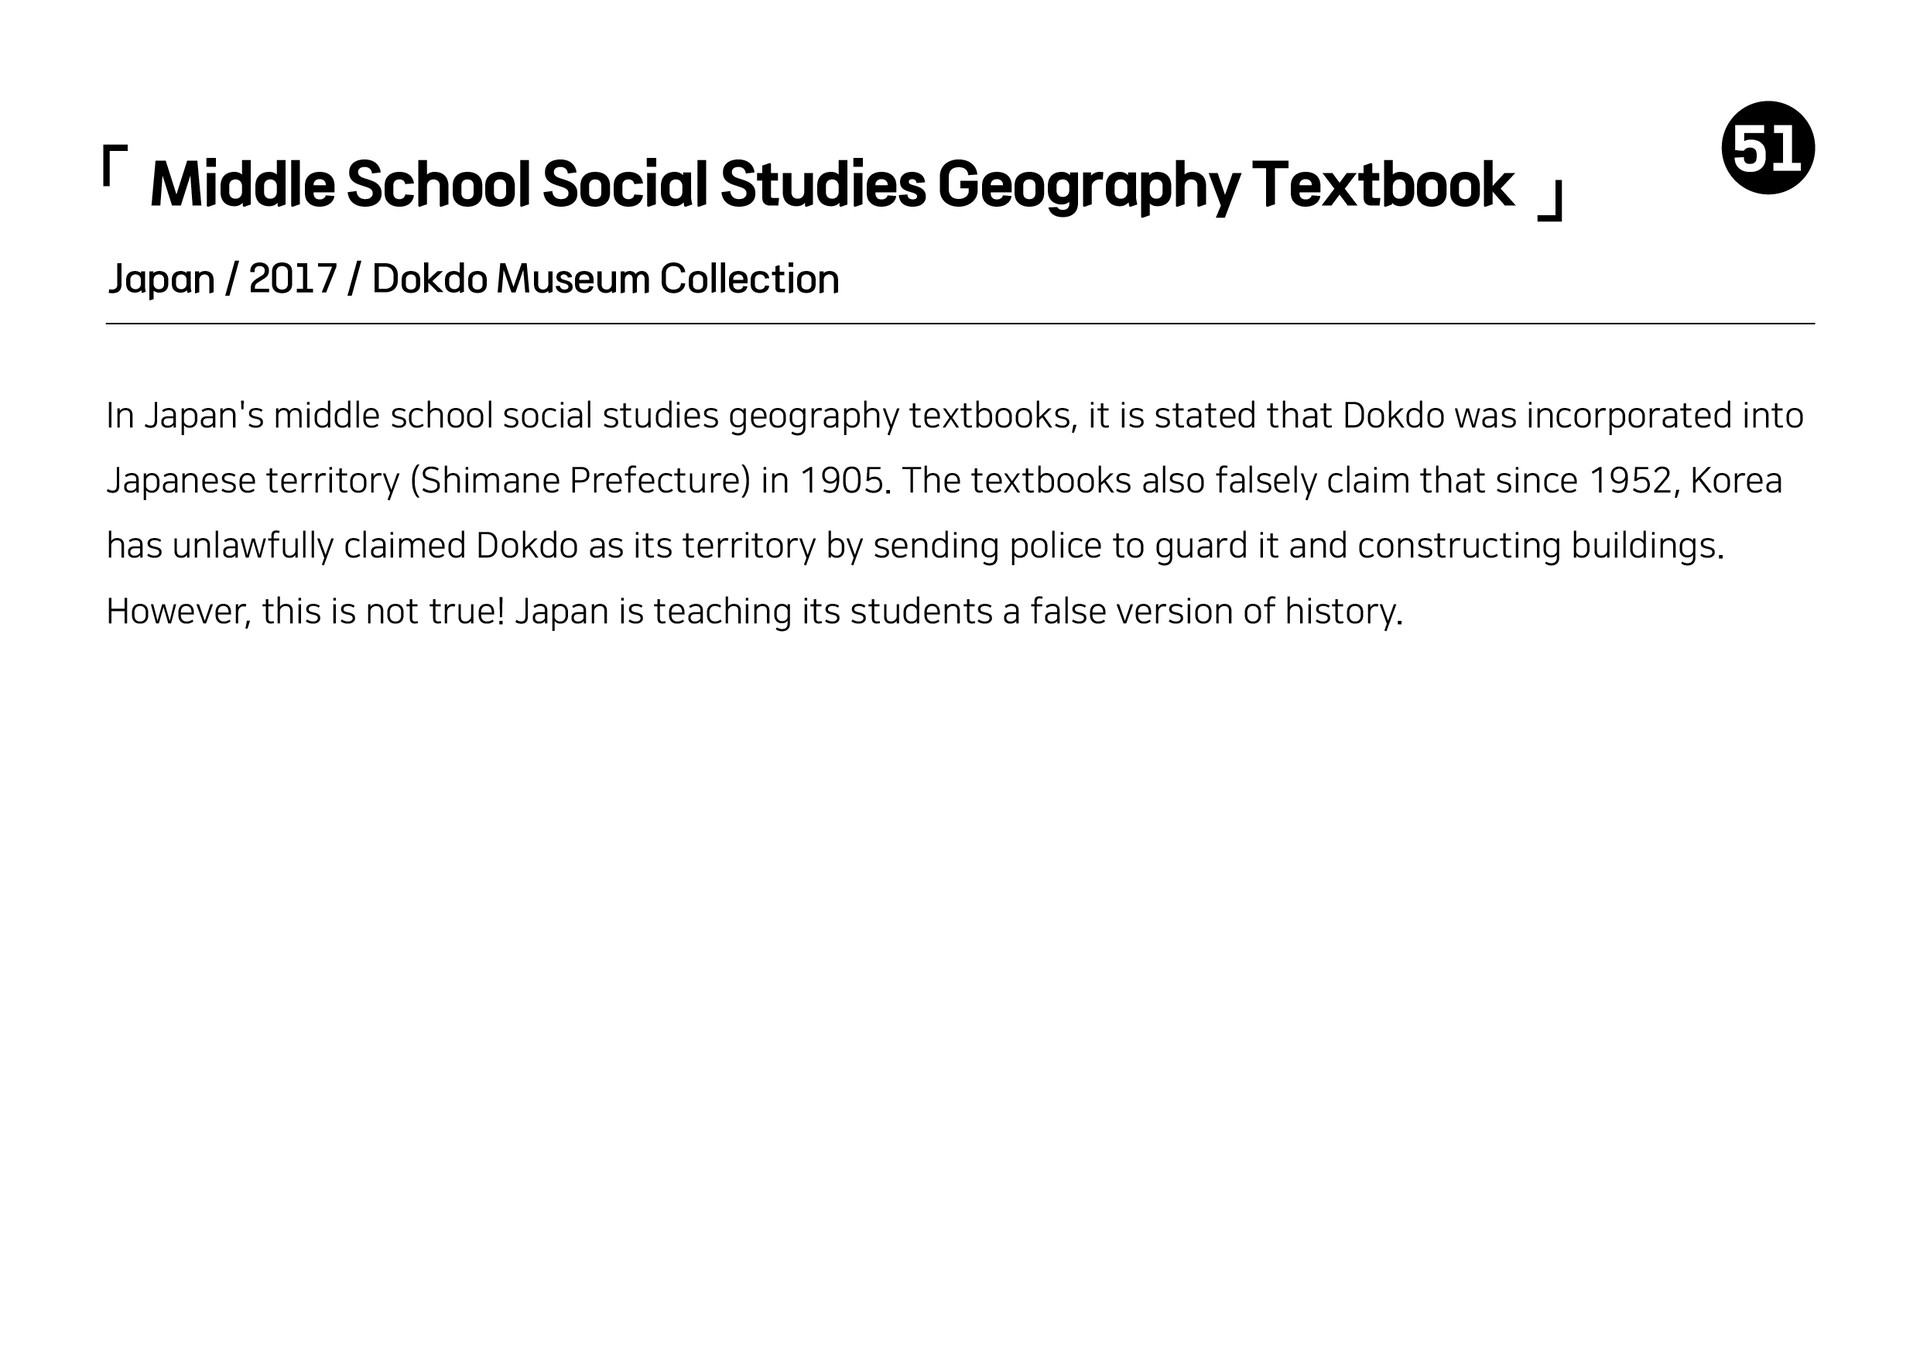
Task: Click "Dokdo Museum Collection" in the subtitle
Action: [606, 279]
